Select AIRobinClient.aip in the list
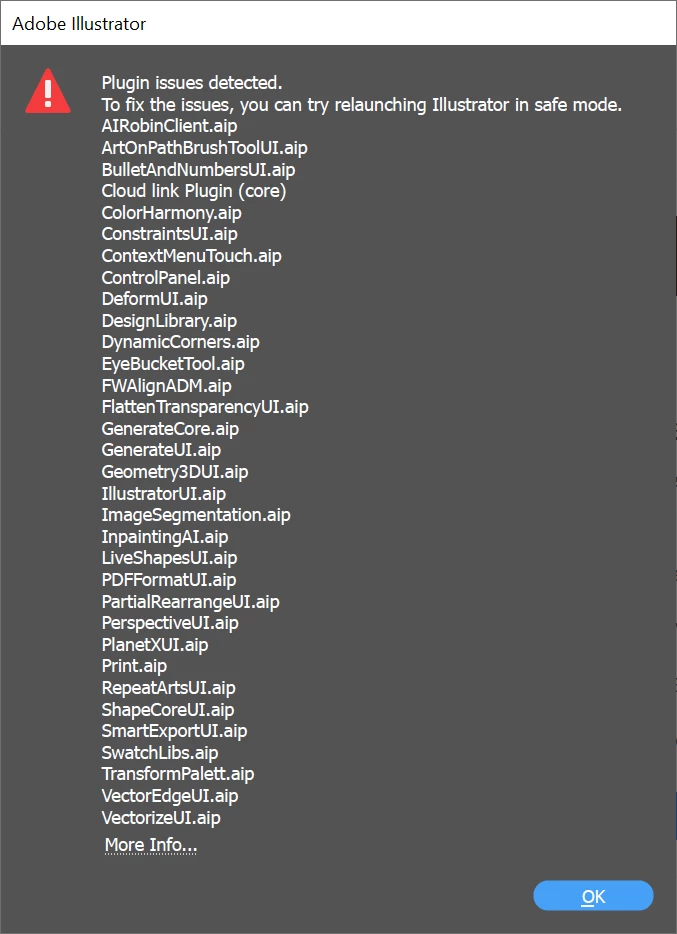The height and width of the screenshot is (934, 677). tap(170, 126)
